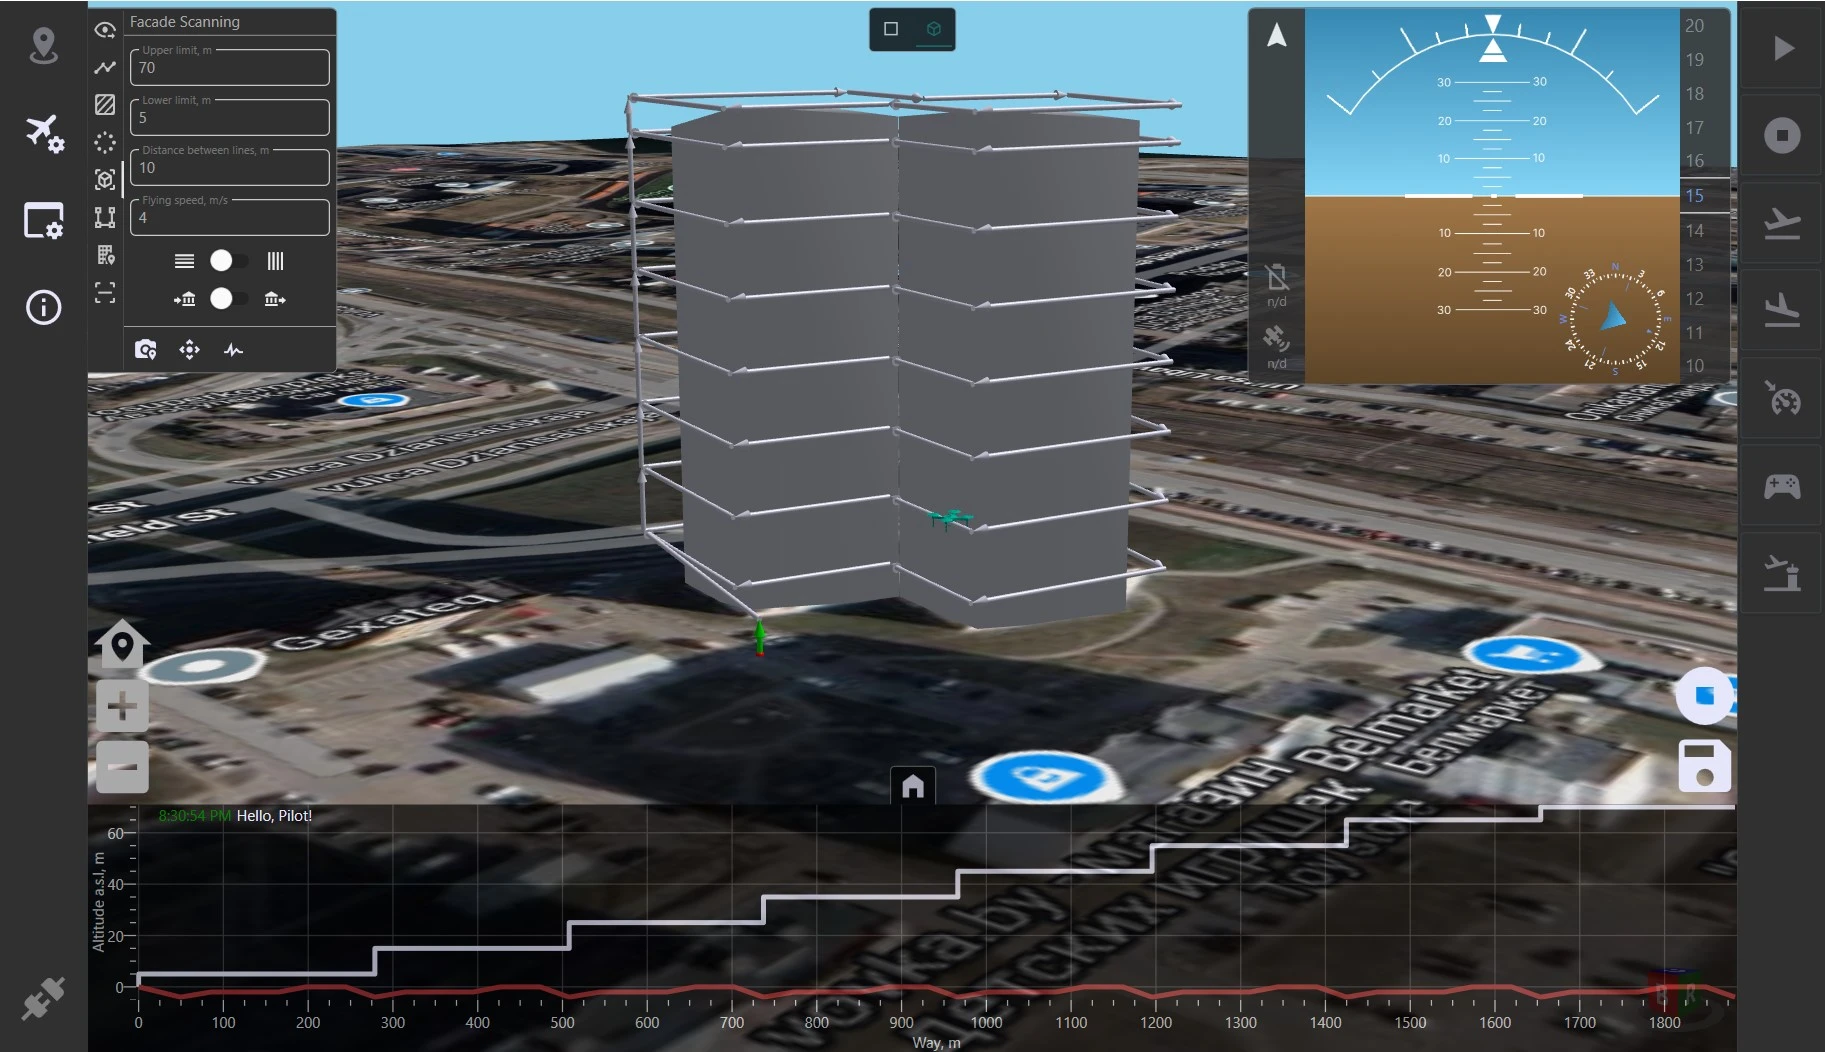The width and height of the screenshot is (1825, 1052).
Task: Toggle horizontal/vertical scan lines switch
Action: pos(229,261)
